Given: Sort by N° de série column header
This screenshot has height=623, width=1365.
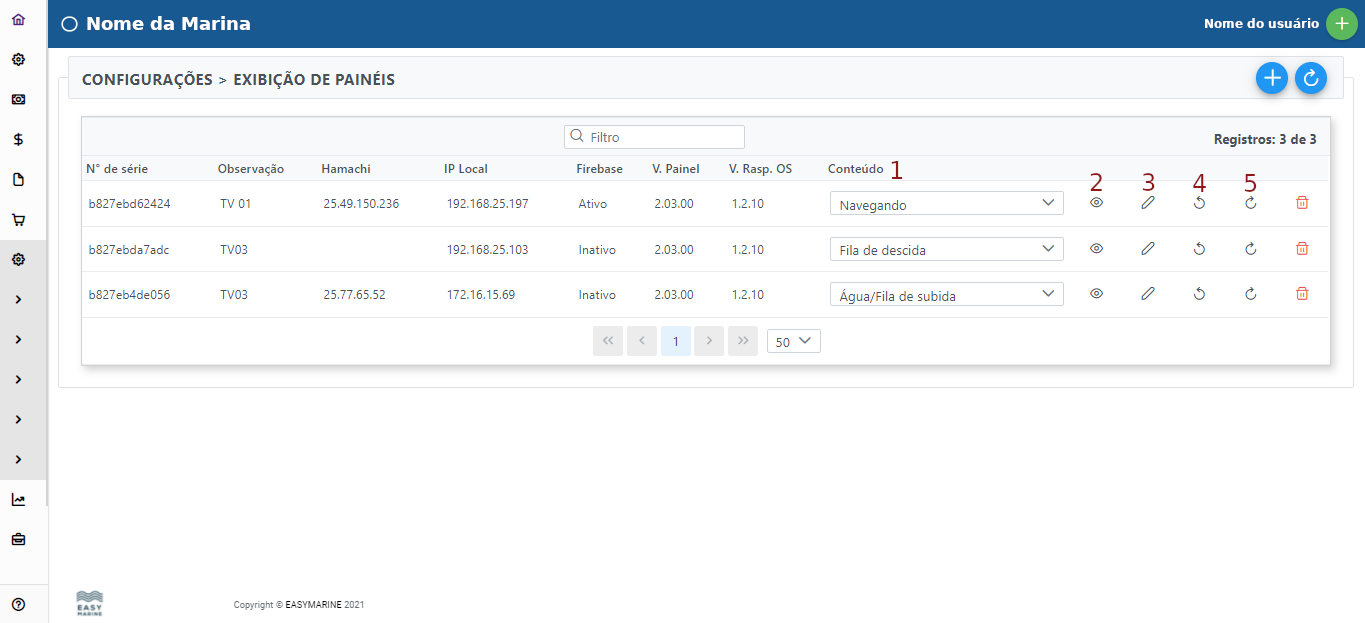Looking at the screenshot, I should tap(117, 169).
